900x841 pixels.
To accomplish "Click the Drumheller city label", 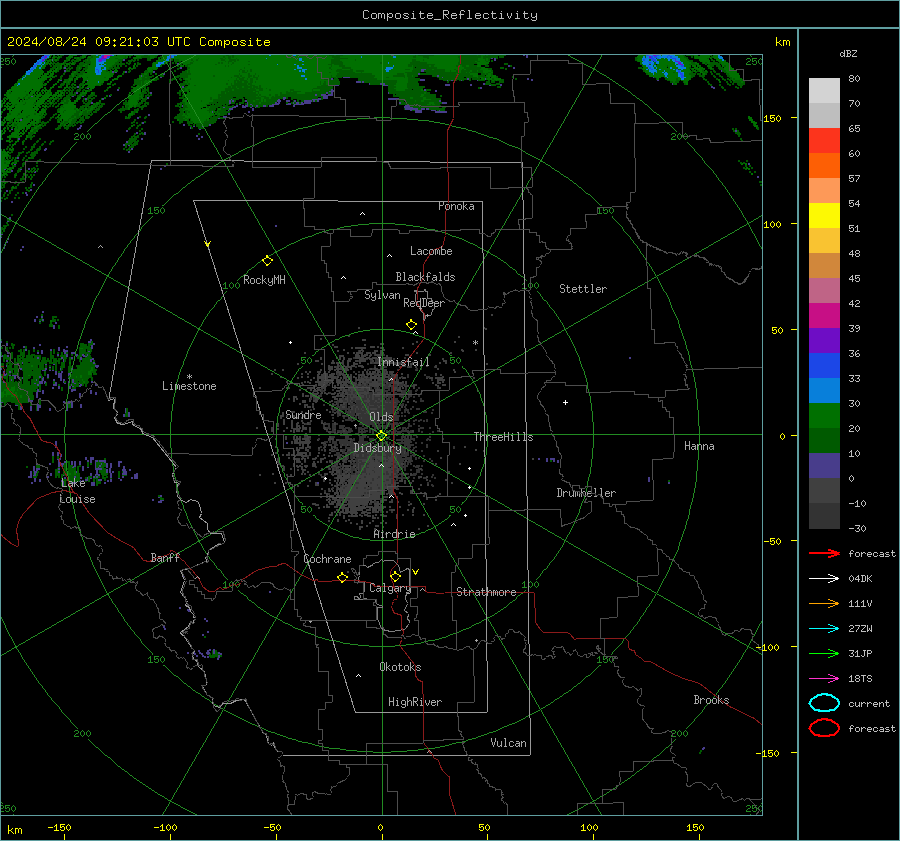I will [x=586, y=493].
